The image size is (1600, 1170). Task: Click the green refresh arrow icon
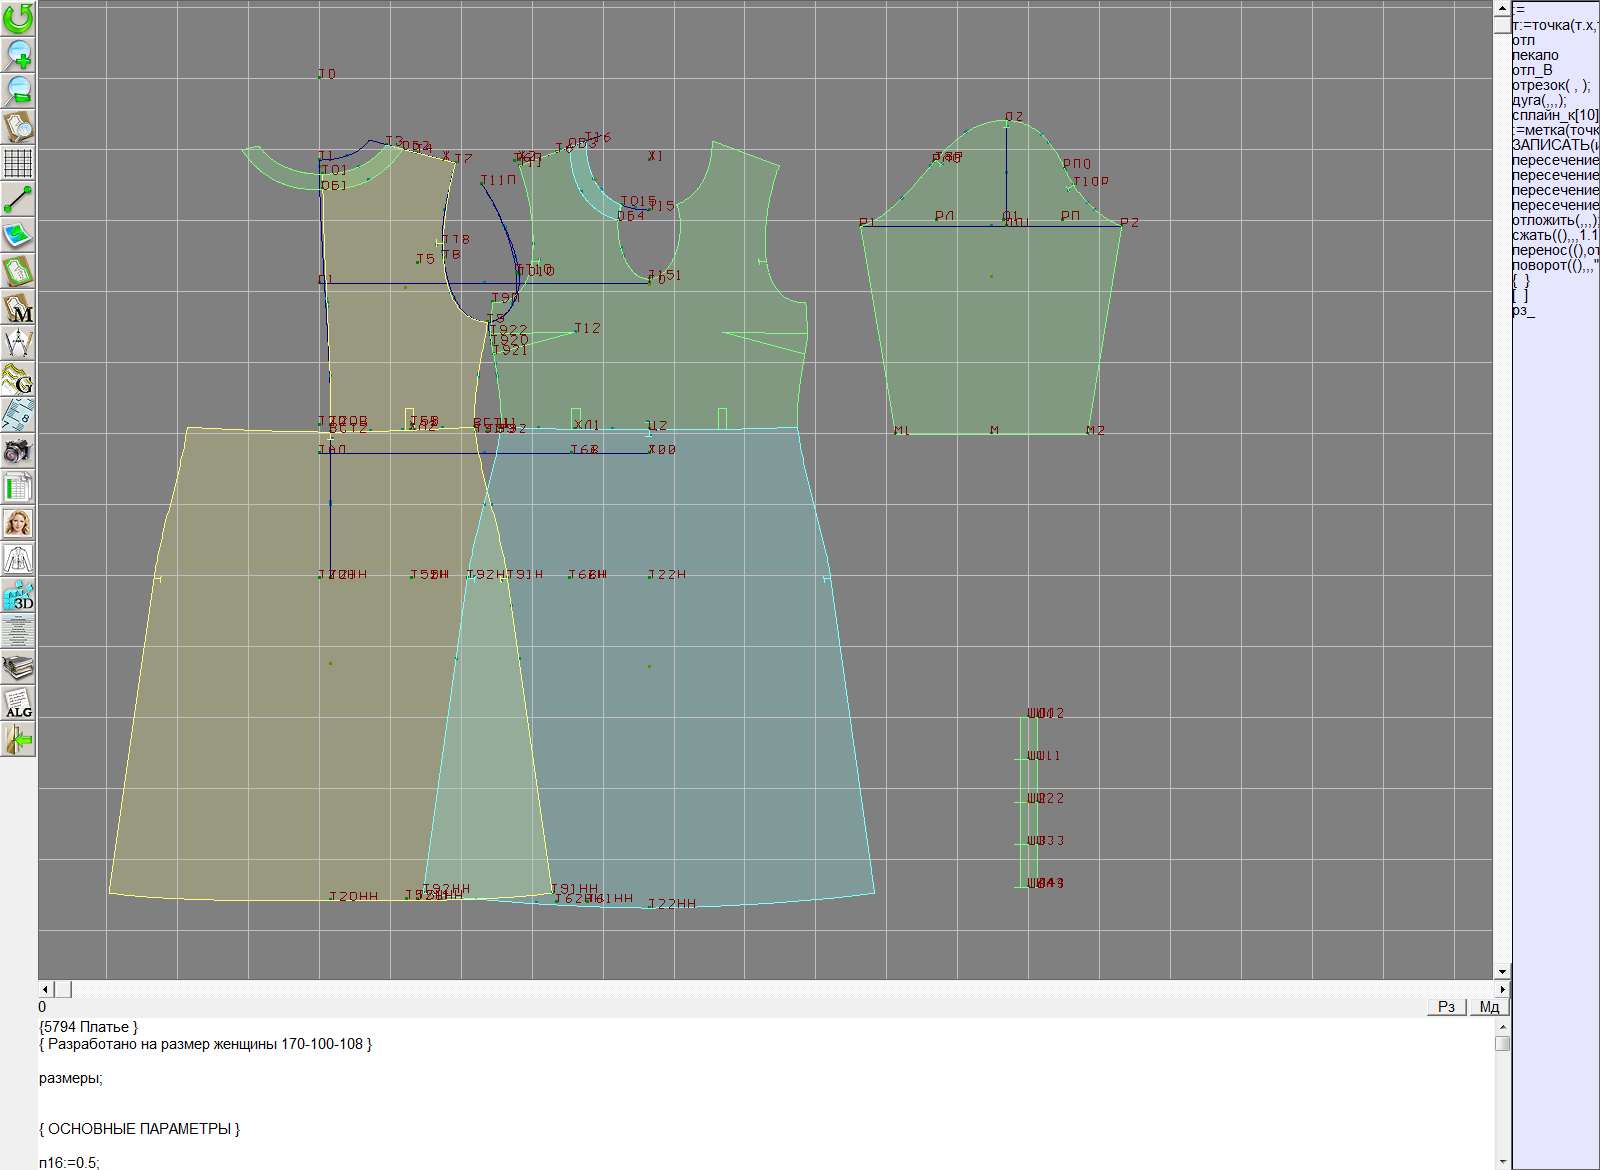(18, 19)
